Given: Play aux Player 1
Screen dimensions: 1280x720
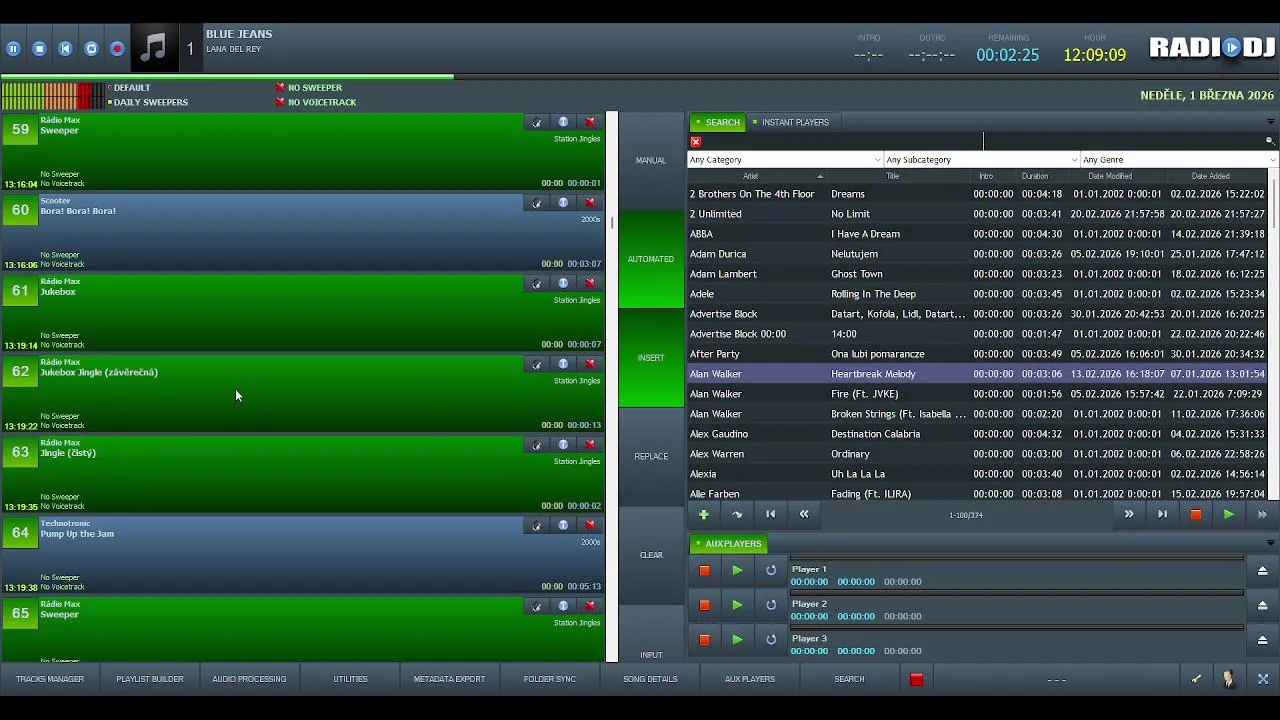Looking at the screenshot, I should pyautogui.click(x=737, y=571).
